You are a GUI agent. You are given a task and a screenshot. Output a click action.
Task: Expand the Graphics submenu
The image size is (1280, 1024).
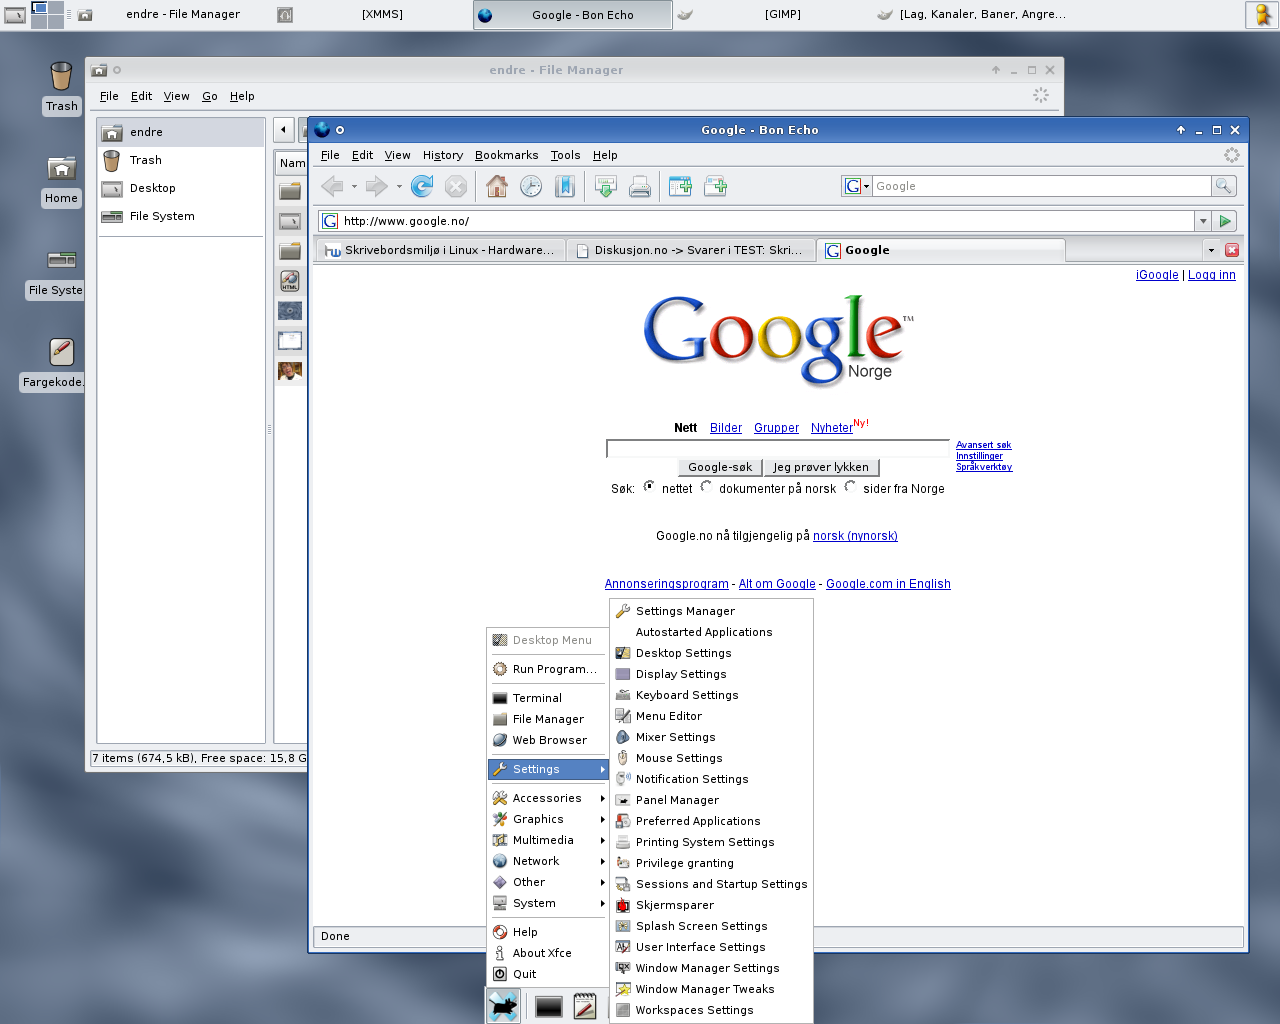click(x=548, y=819)
